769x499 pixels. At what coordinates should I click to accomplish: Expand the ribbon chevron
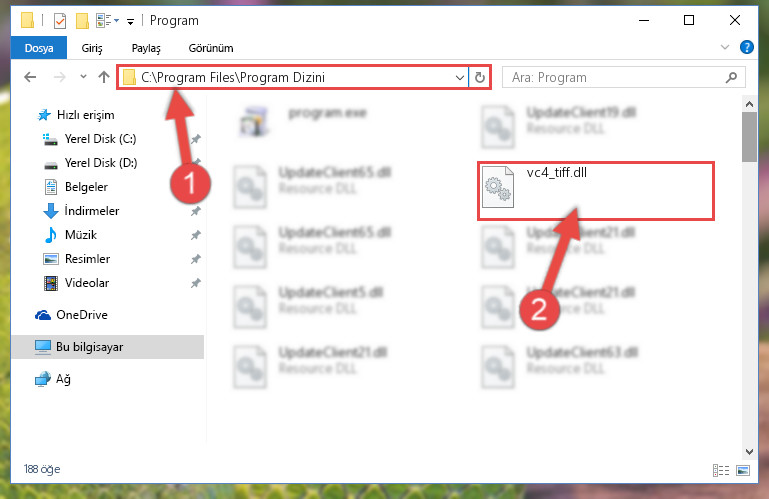[x=725, y=48]
